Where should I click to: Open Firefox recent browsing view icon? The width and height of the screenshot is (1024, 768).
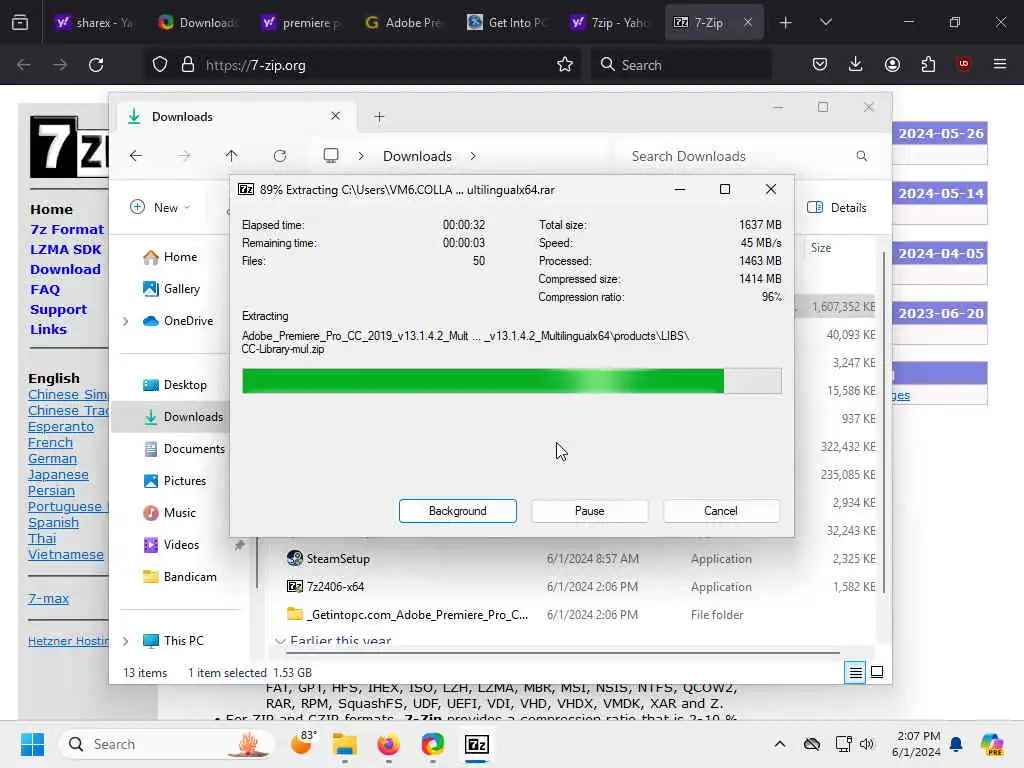pyautogui.click(x=20, y=23)
